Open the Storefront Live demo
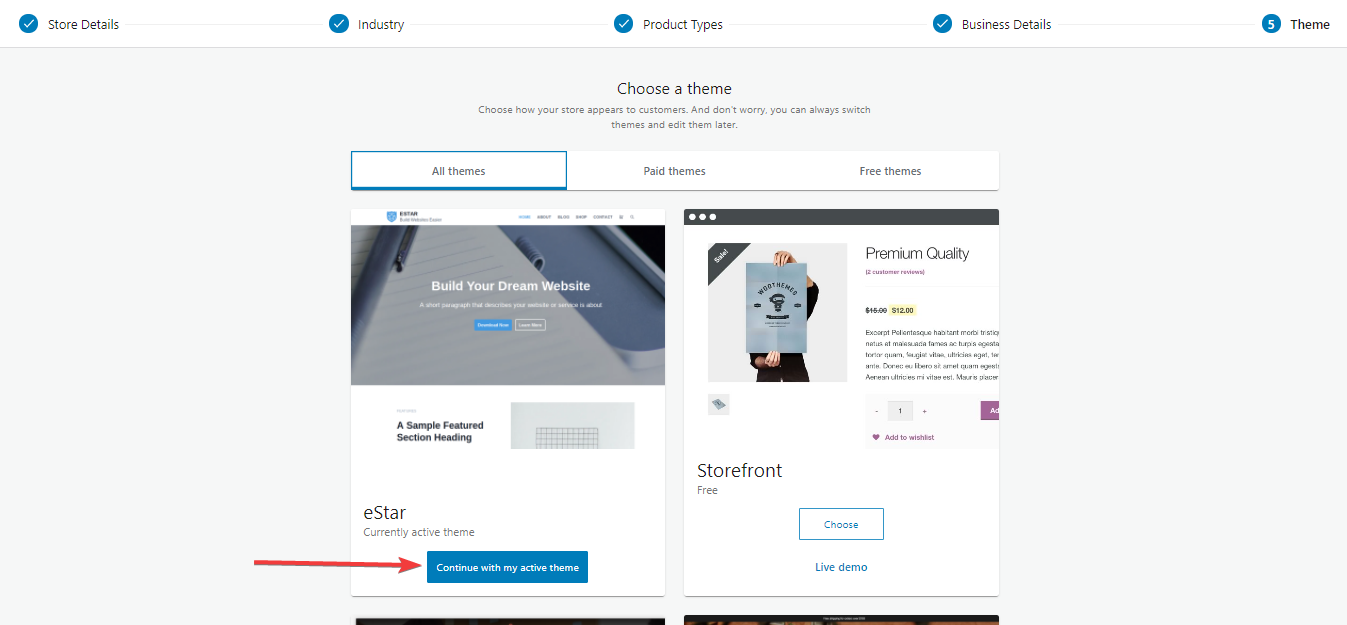Screen dimensions: 1347x625 click(841, 566)
